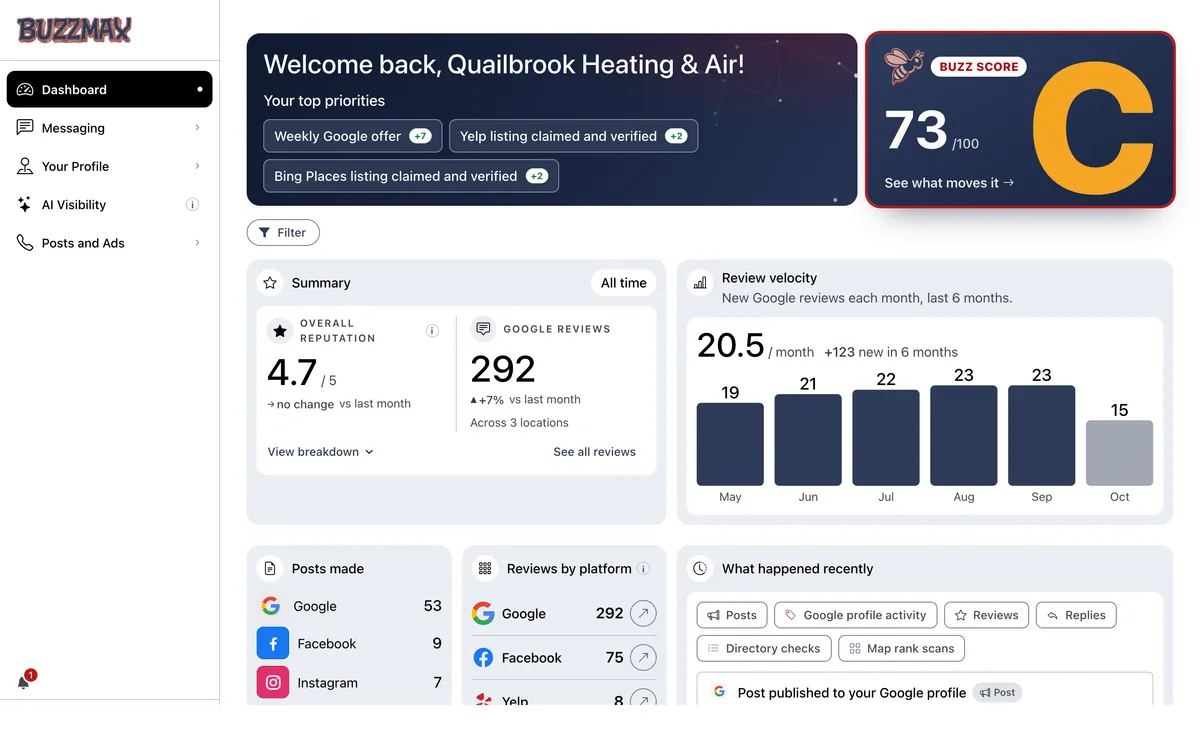This screenshot has width=1200, height=750.
Task: Open Messaging in the sidebar
Action: click(x=110, y=128)
